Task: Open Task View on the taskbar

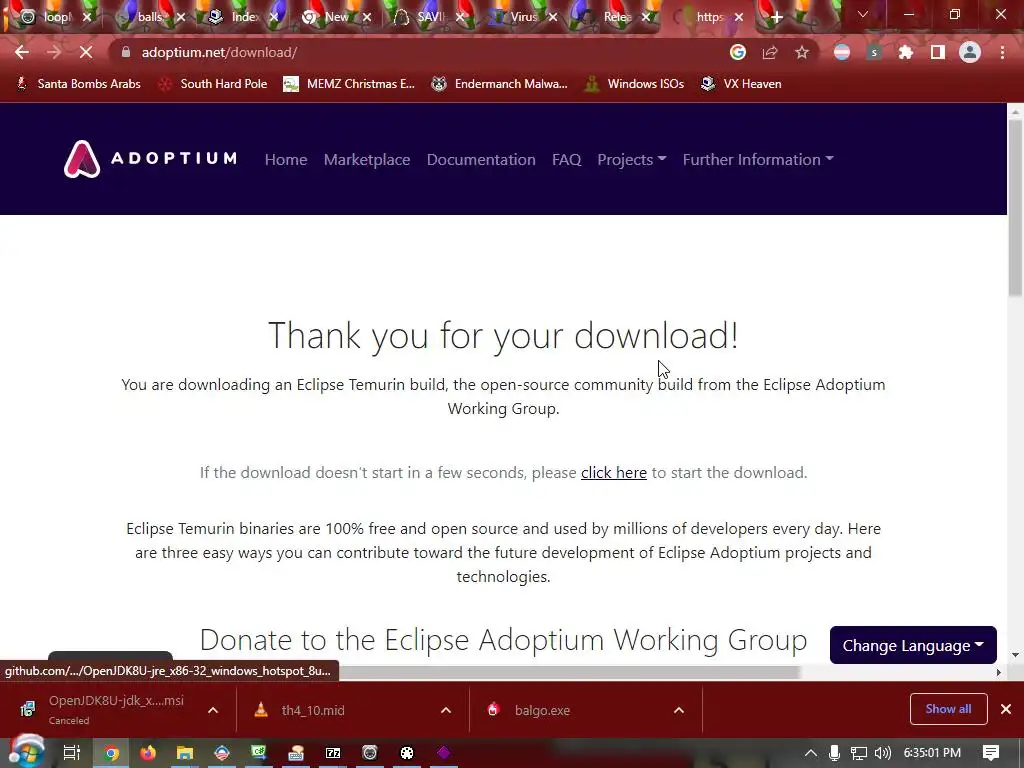Action: 71,752
